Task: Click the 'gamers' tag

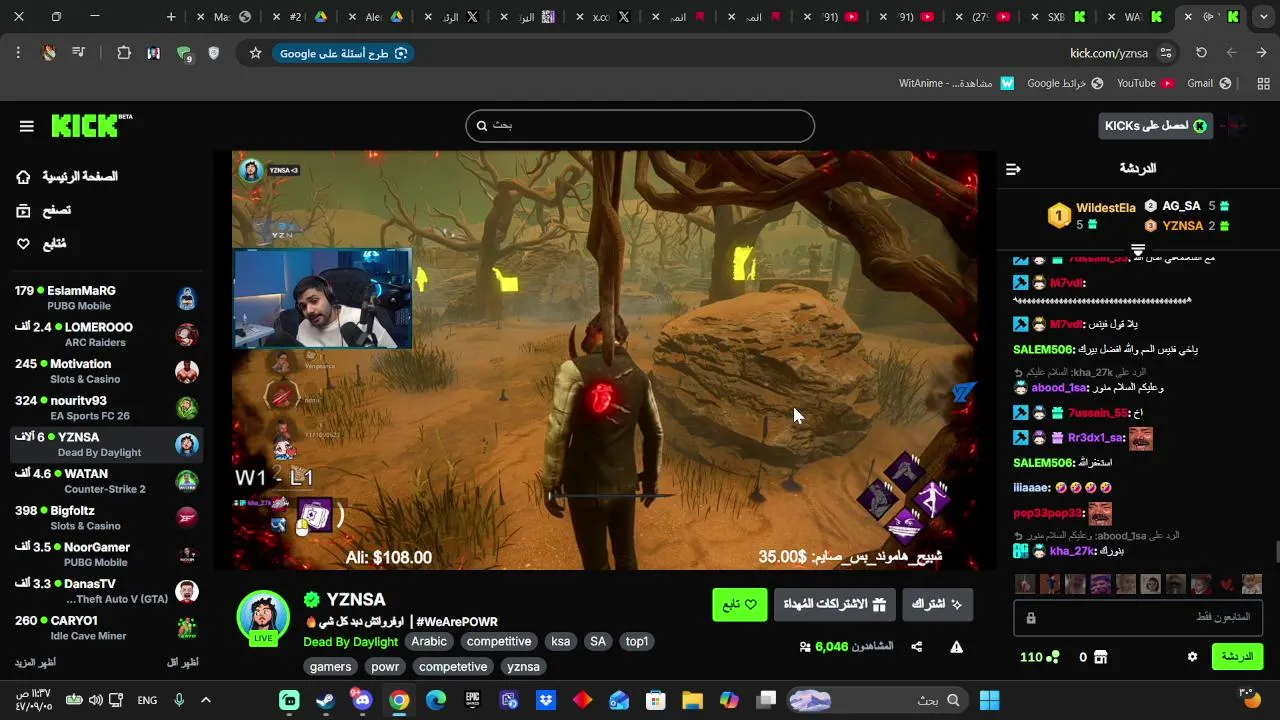Action: 331,667
